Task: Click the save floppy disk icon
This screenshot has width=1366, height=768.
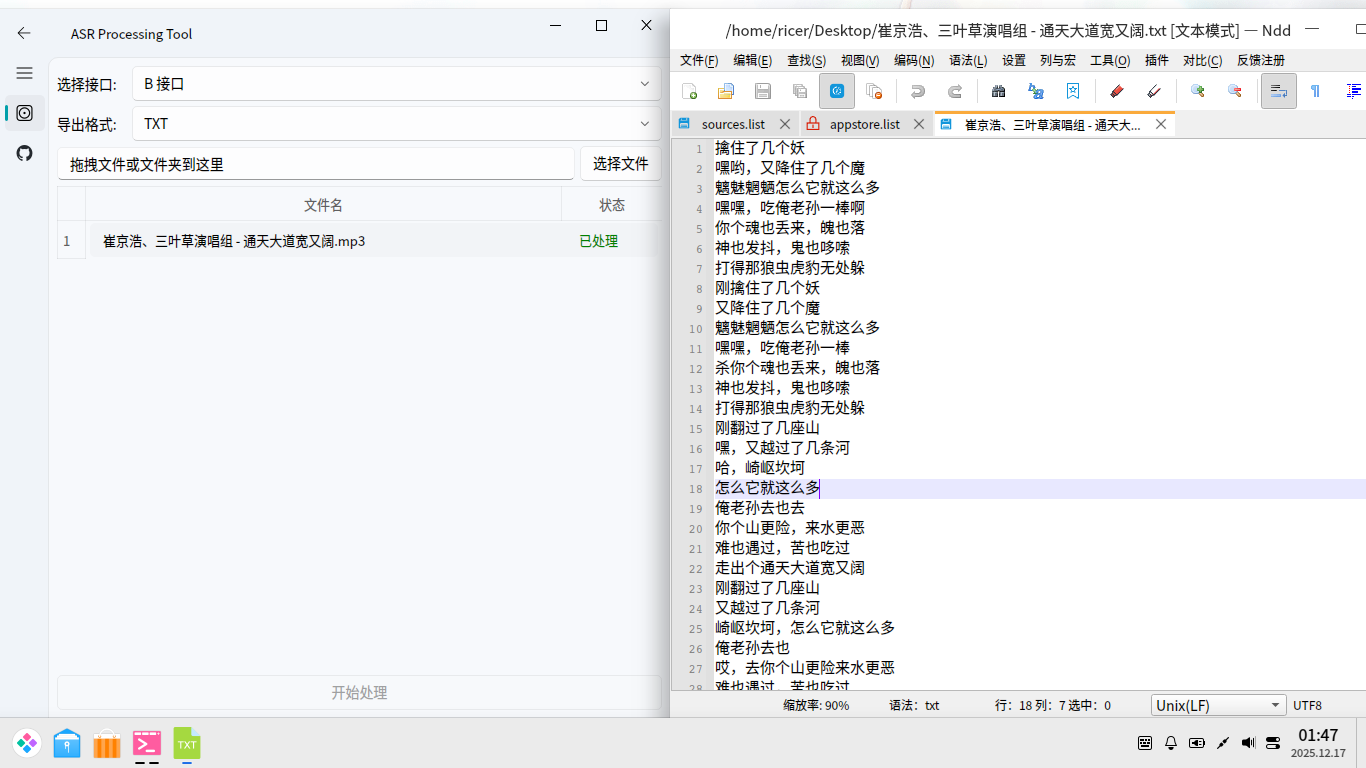Action: (763, 91)
